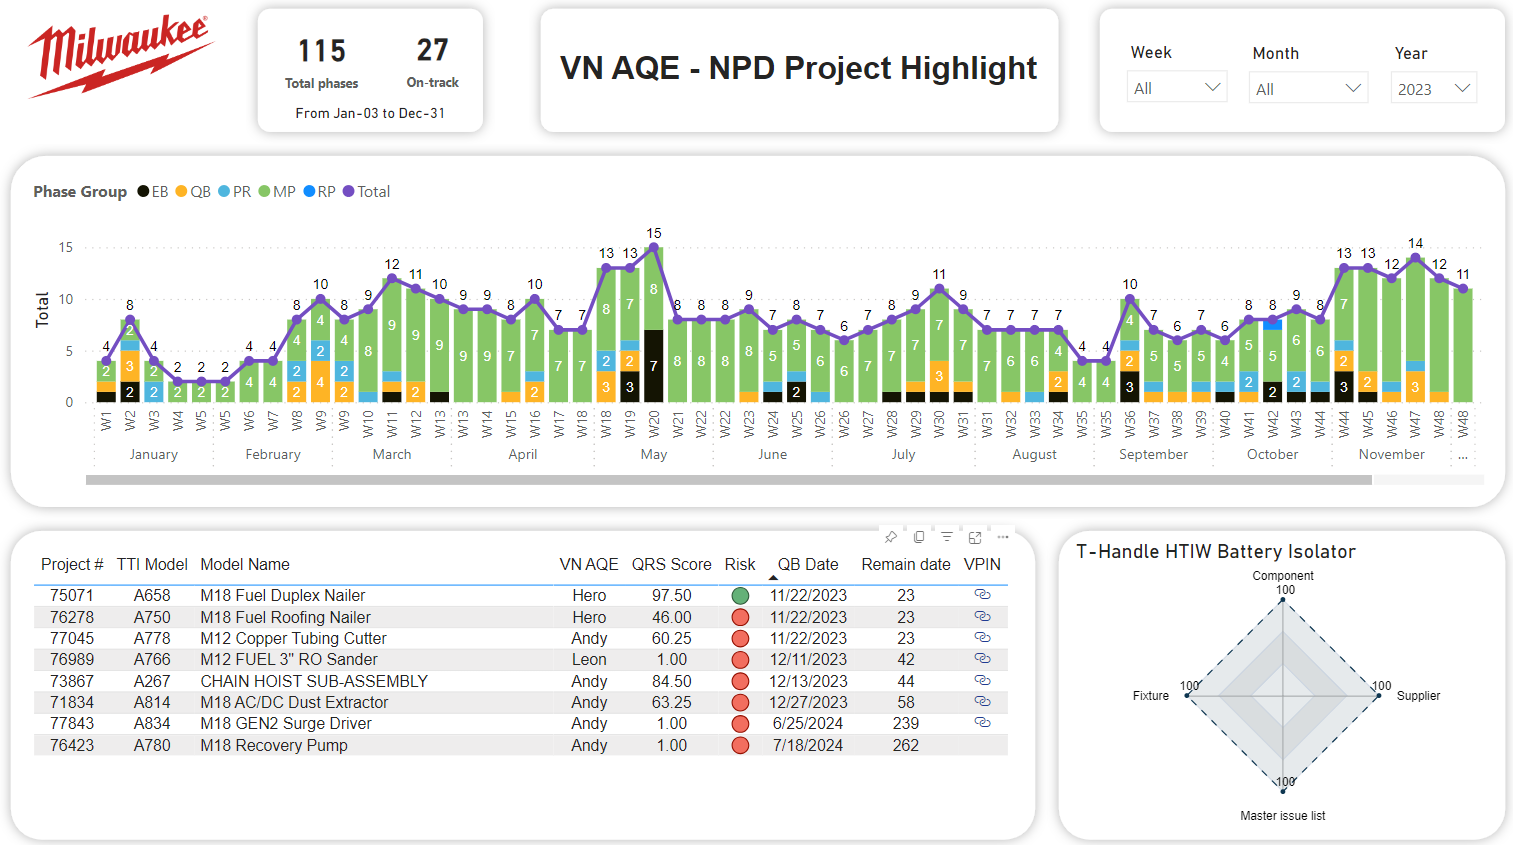Image resolution: width=1513 pixels, height=845 pixels.
Task: Select the EB legend marker
Action: [143, 191]
